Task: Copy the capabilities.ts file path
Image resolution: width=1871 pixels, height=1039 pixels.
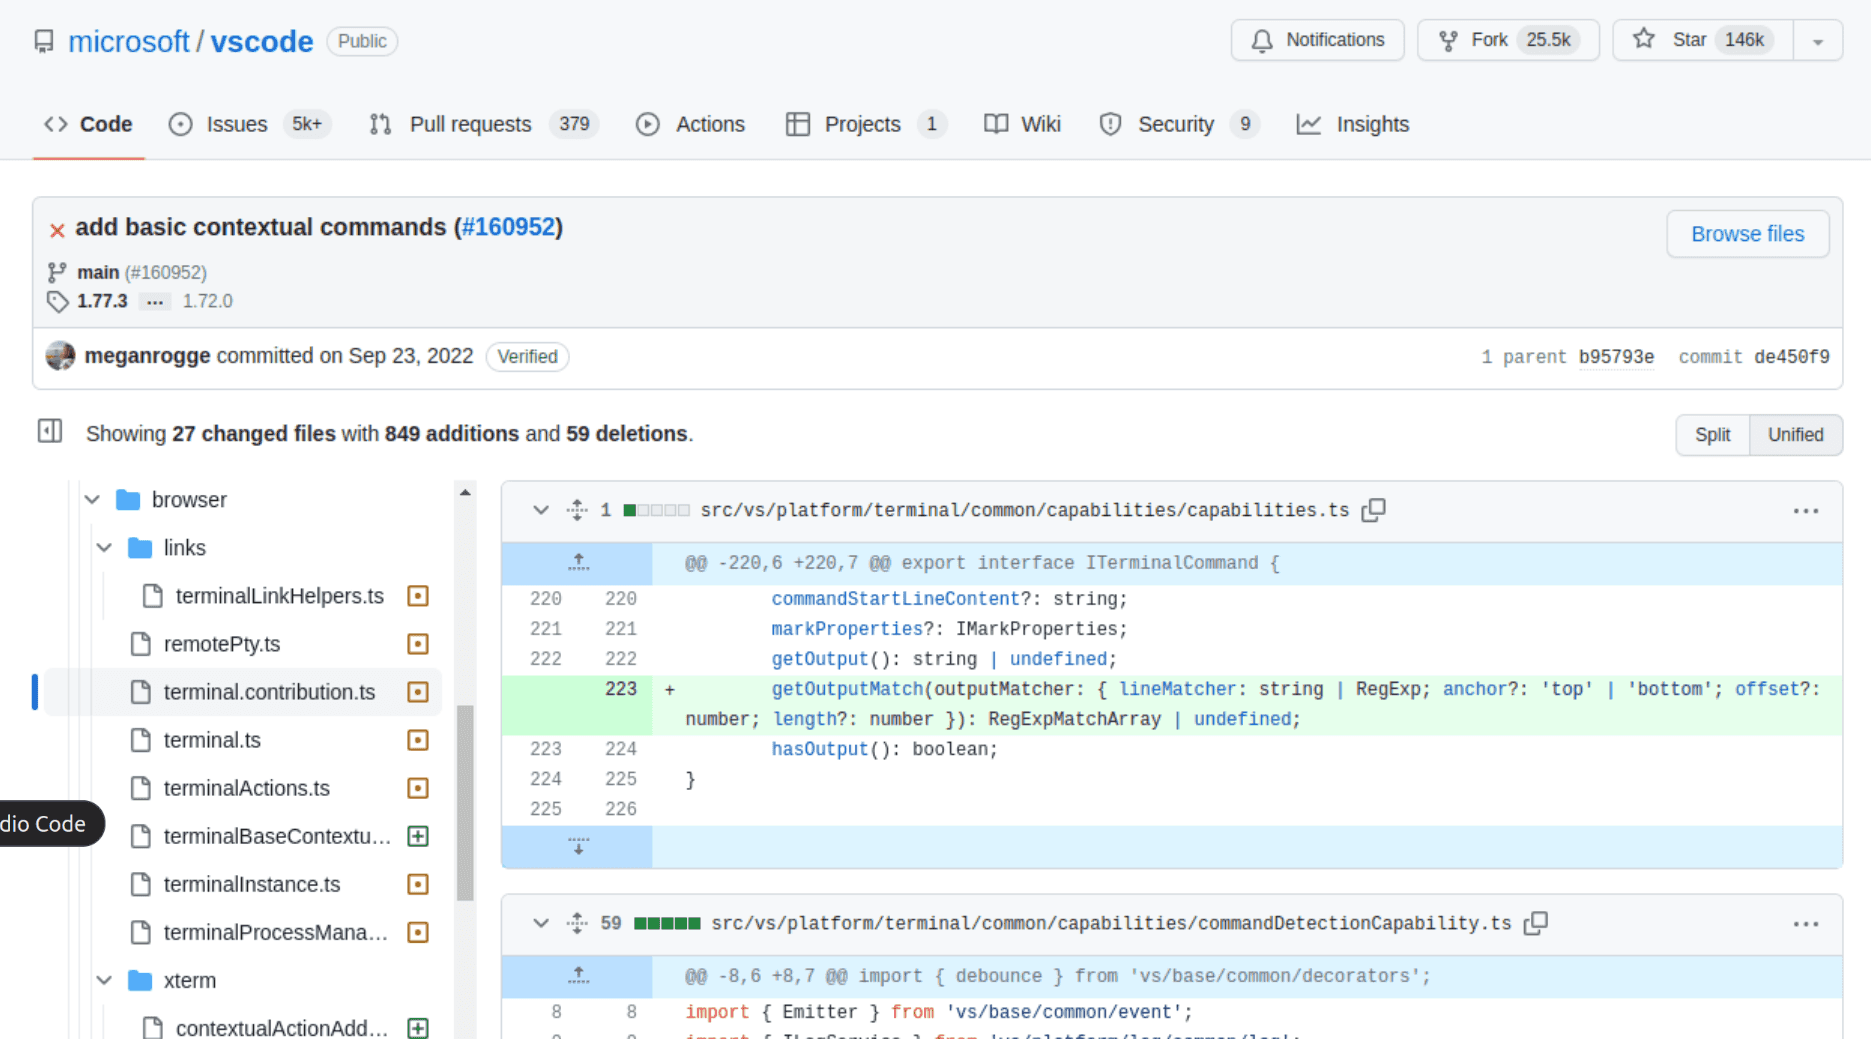Action: tap(1374, 510)
